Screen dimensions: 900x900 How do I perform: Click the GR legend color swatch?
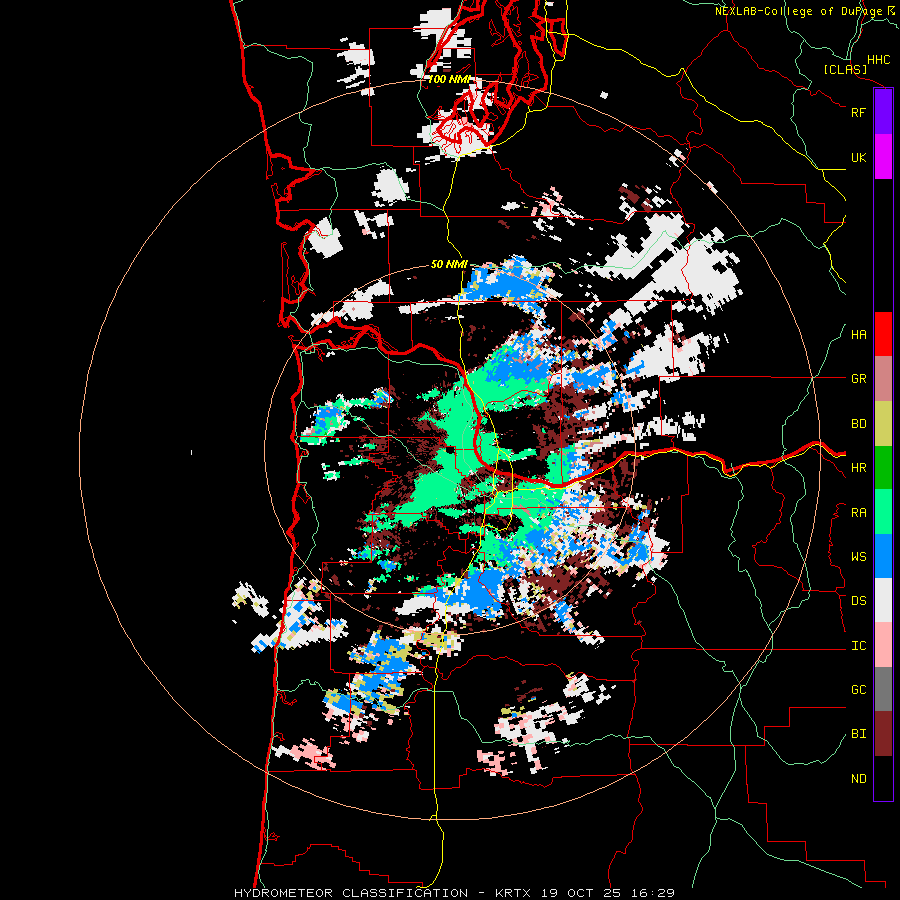coord(883,379)
